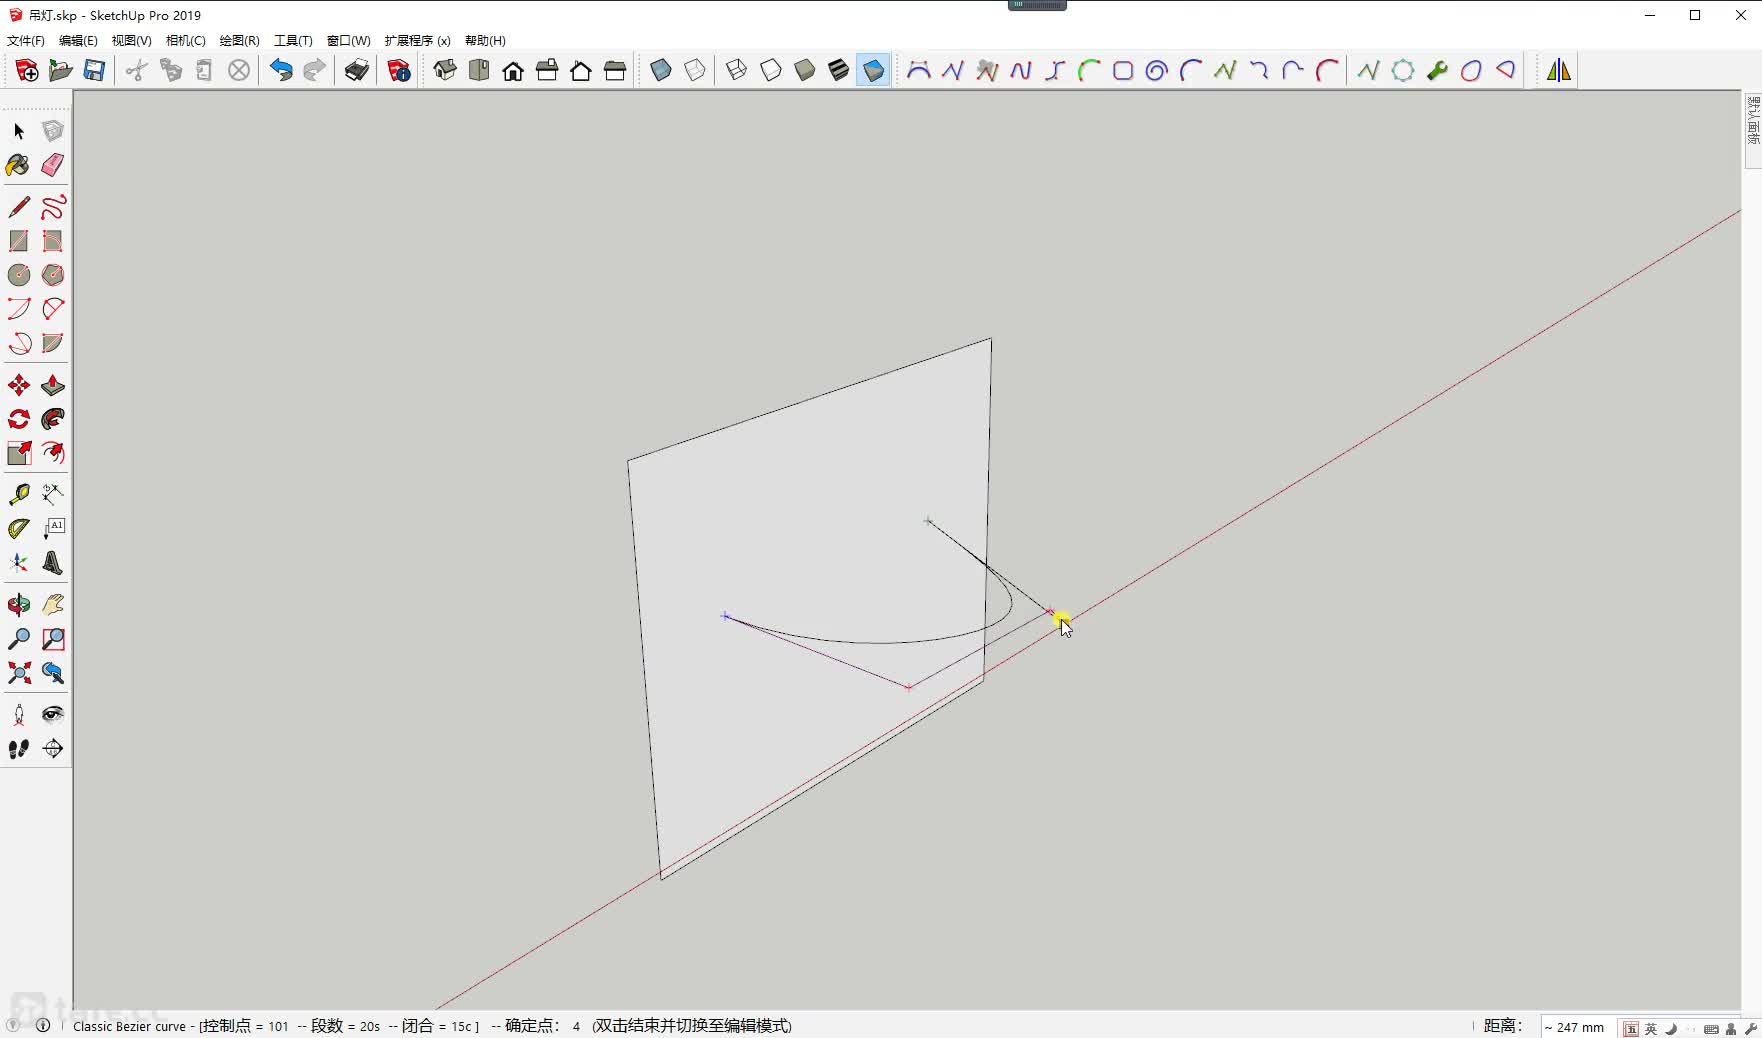This screenshot has height=1038, width=1762.
Task: Activate the Orbit tool
Action: point(19,605)
